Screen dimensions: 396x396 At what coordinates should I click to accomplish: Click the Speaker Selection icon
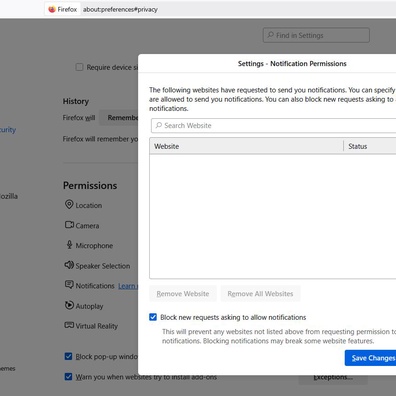(69, 265)
